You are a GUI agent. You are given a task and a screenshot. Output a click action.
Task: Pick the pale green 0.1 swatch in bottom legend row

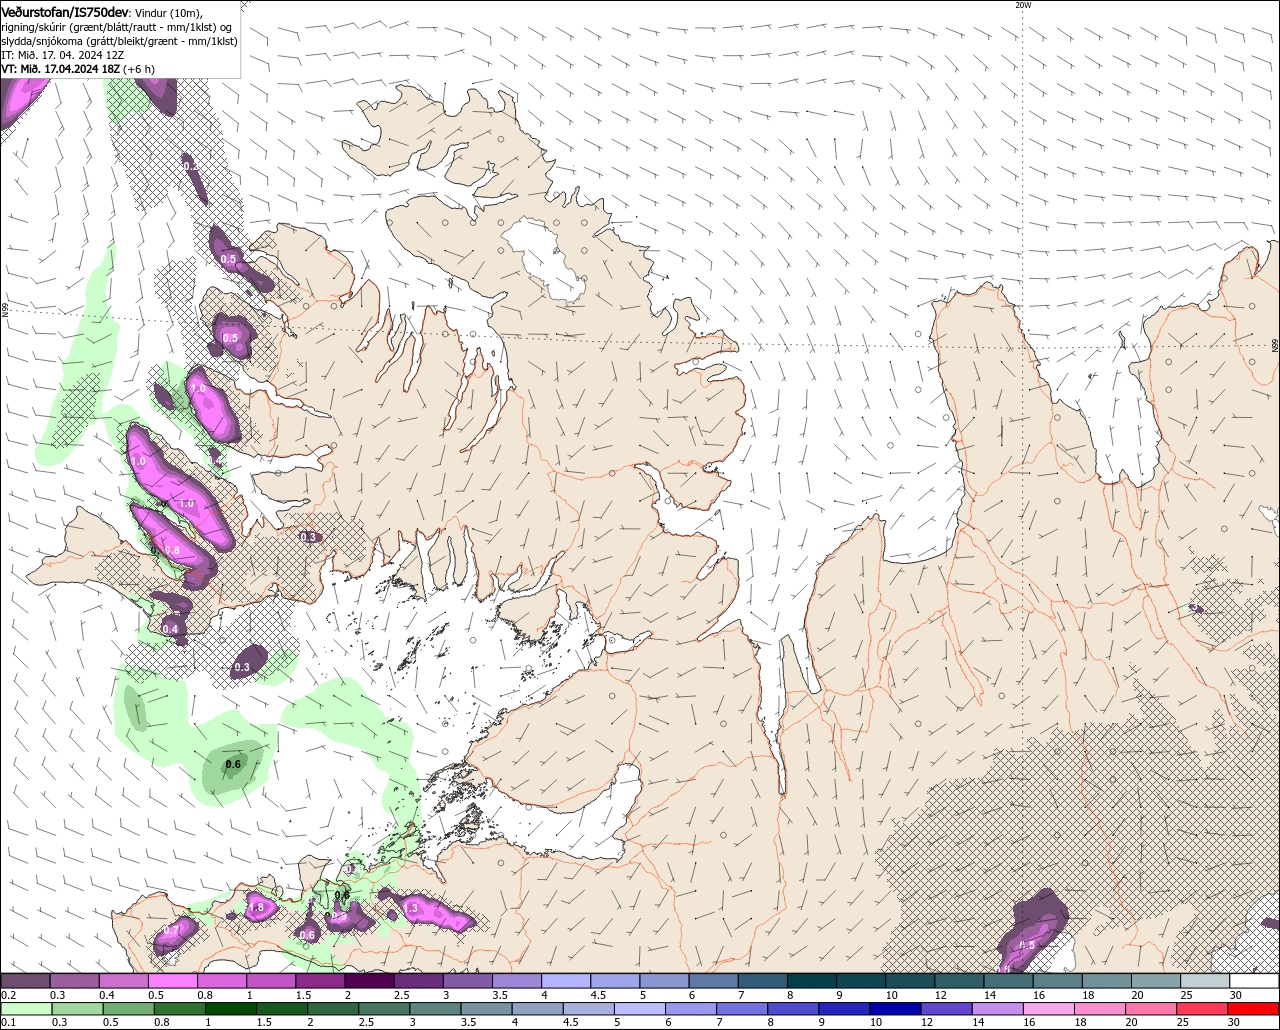25,1008
